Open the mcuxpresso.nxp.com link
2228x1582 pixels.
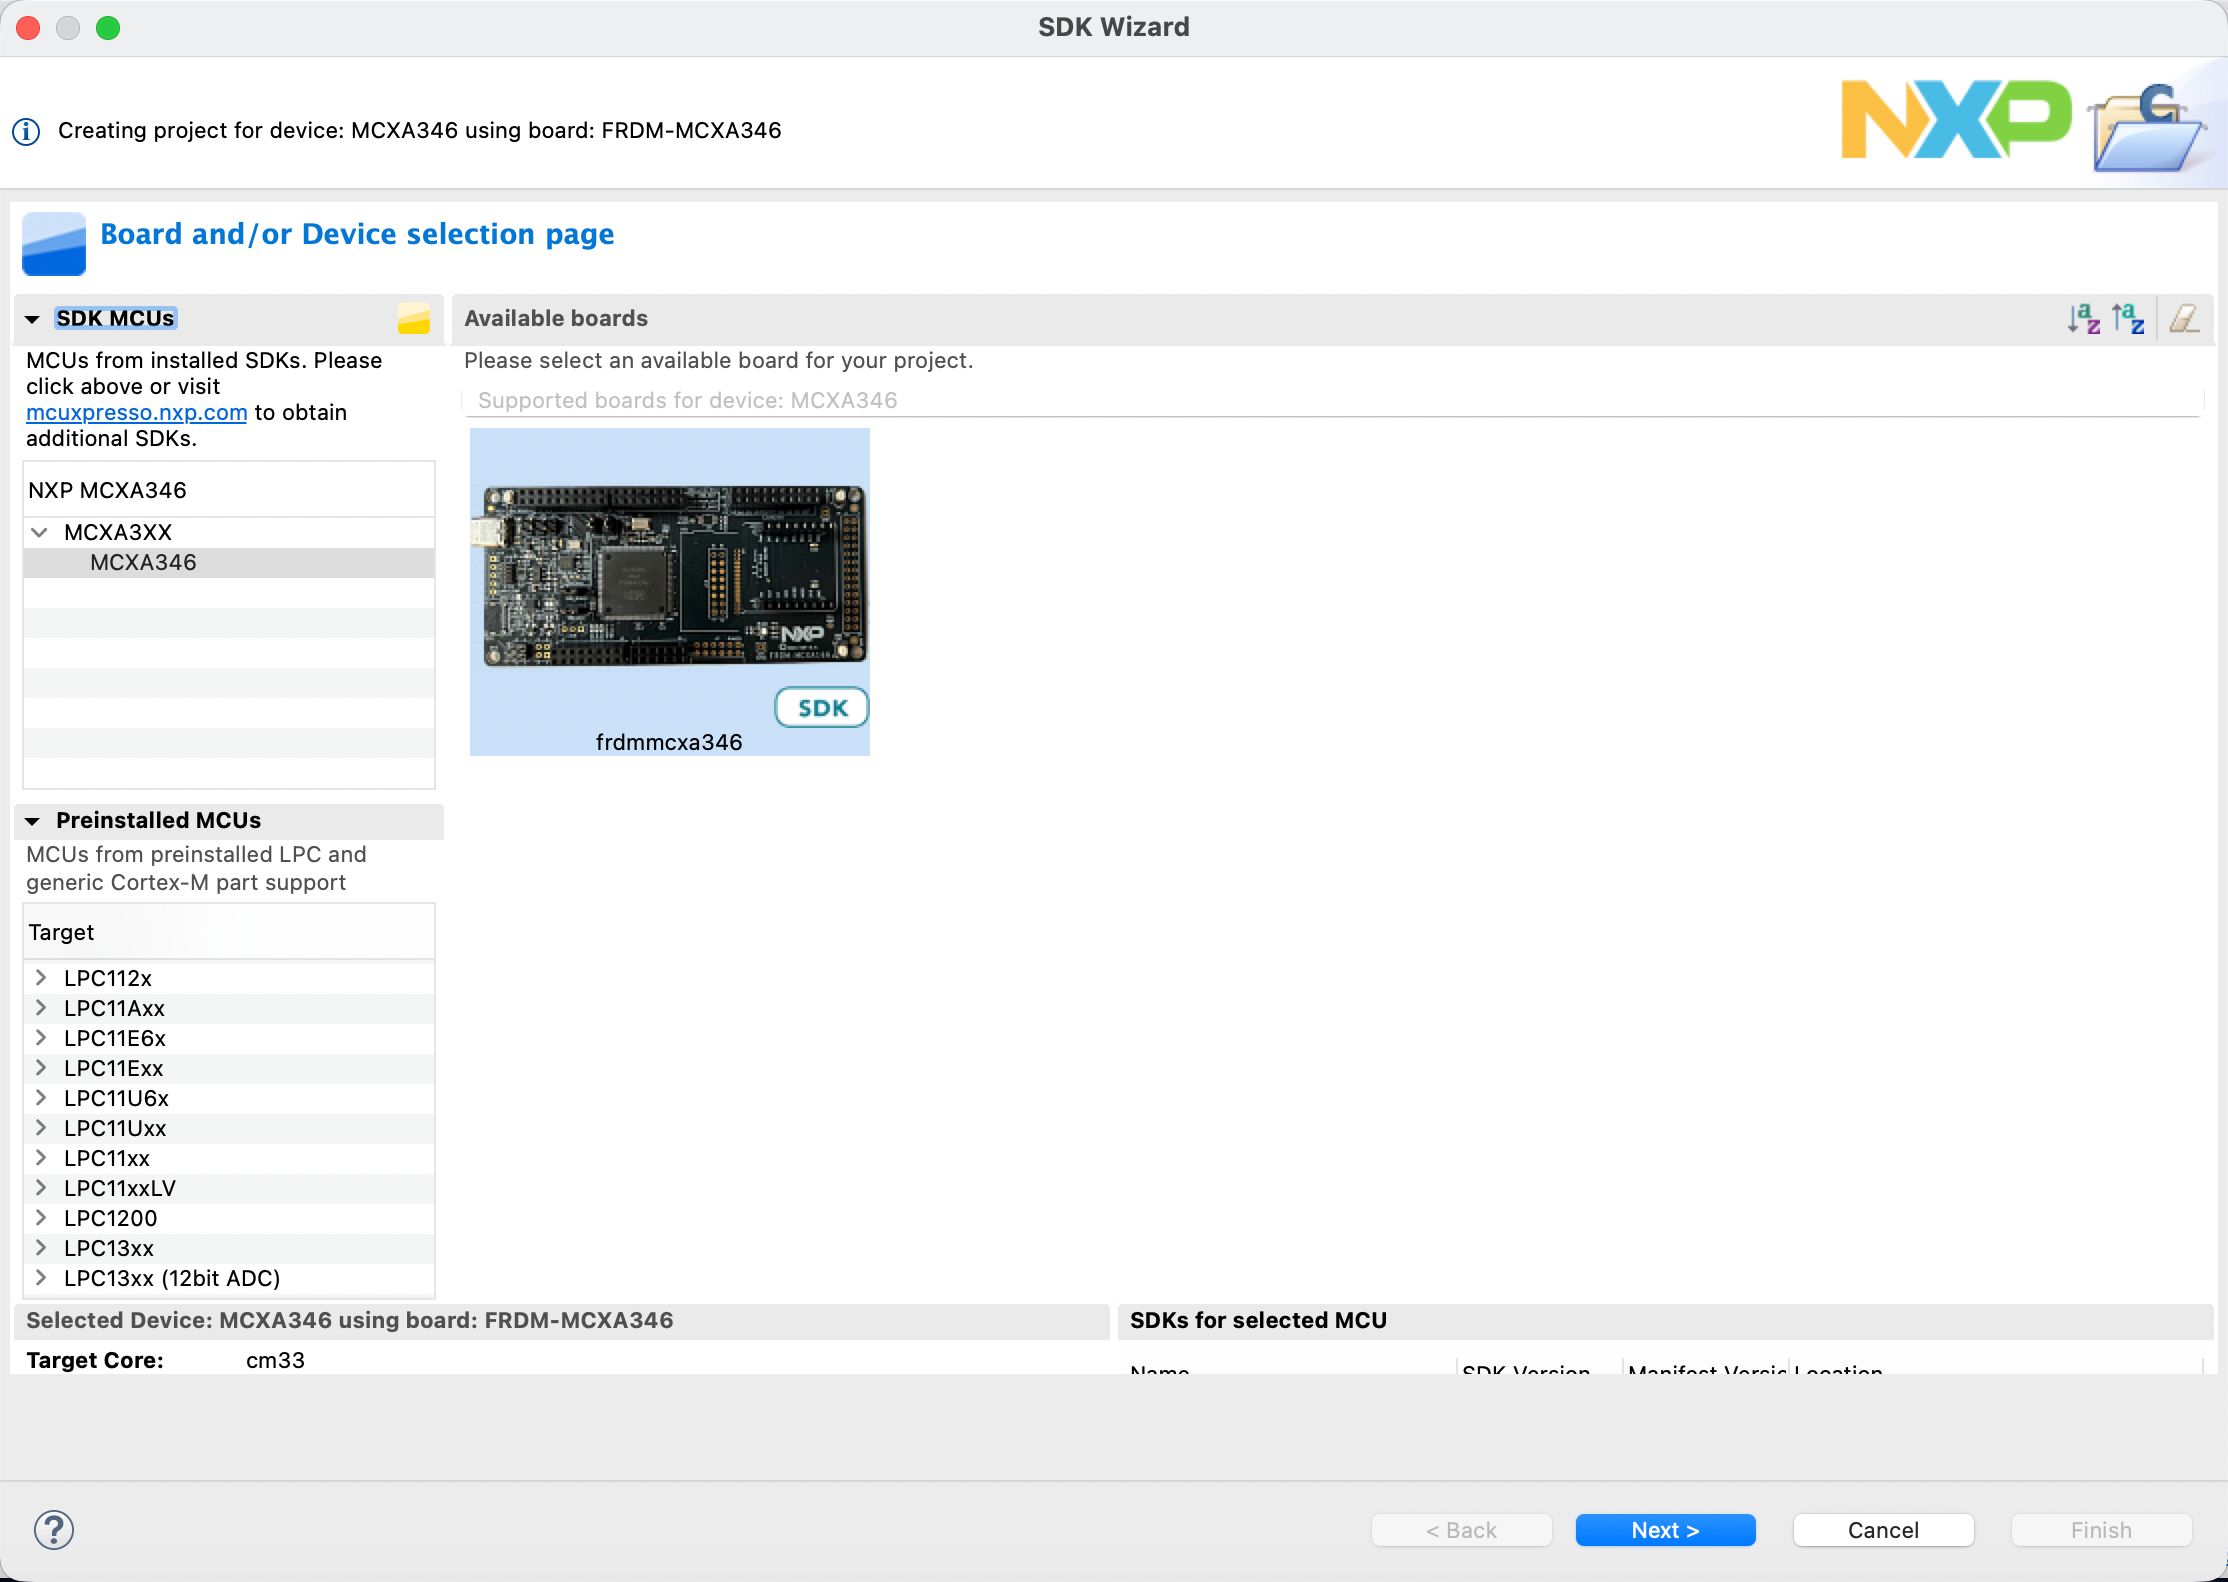tap(136, 413)
